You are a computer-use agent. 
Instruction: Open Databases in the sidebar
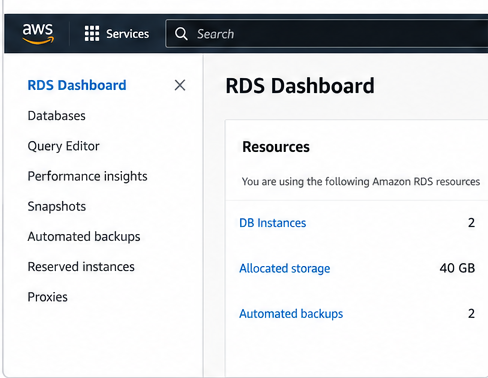point(57,116)
